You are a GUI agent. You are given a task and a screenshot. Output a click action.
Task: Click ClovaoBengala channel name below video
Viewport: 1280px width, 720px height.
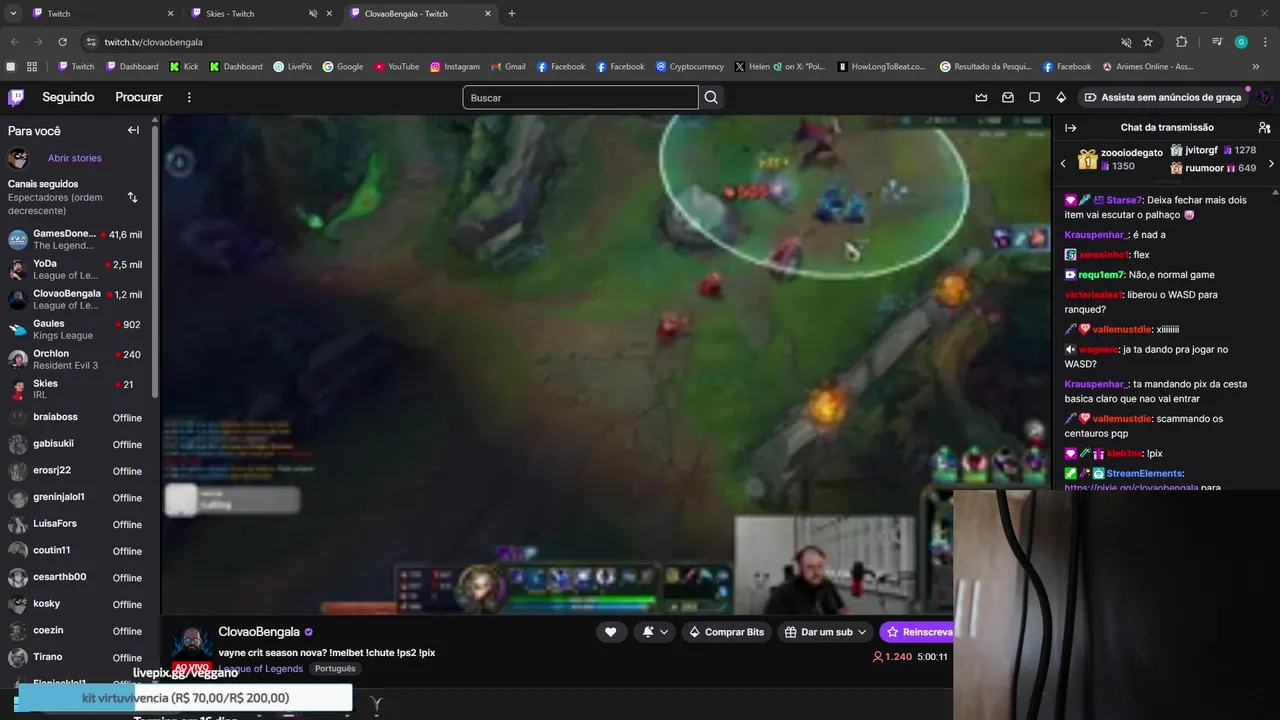[259, 632]
